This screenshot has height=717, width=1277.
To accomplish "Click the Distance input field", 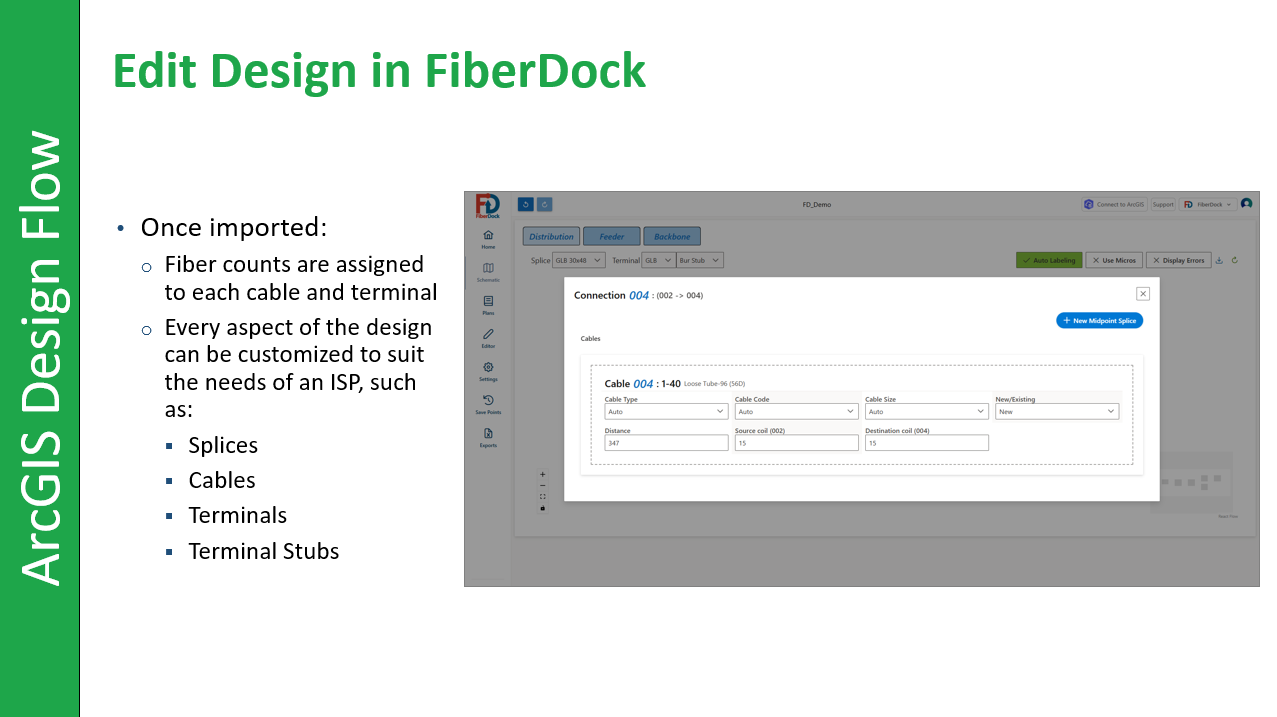I will click(x=666, y=443).
